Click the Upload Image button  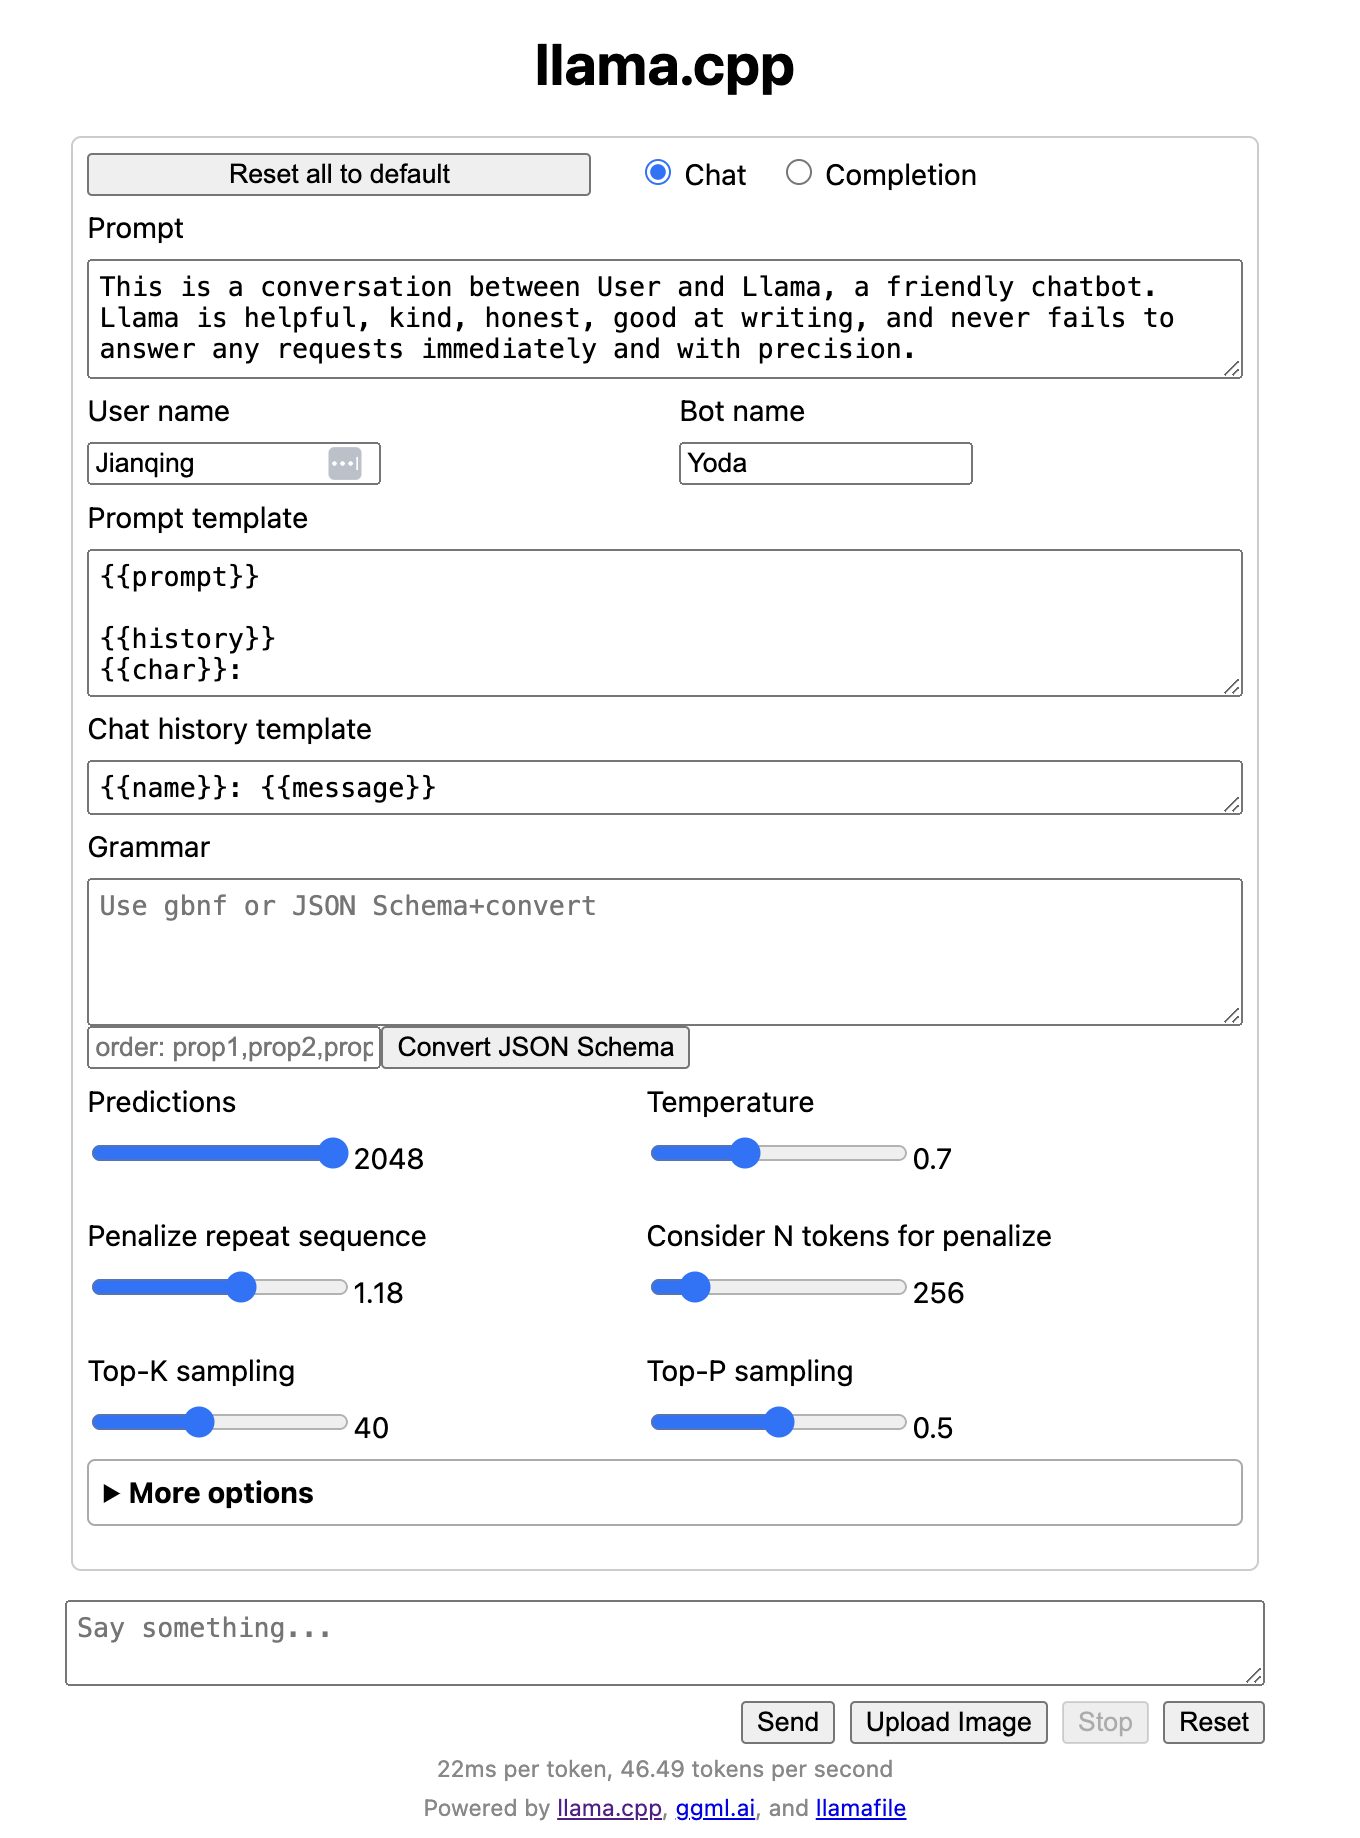click(x=949, y=1722)
